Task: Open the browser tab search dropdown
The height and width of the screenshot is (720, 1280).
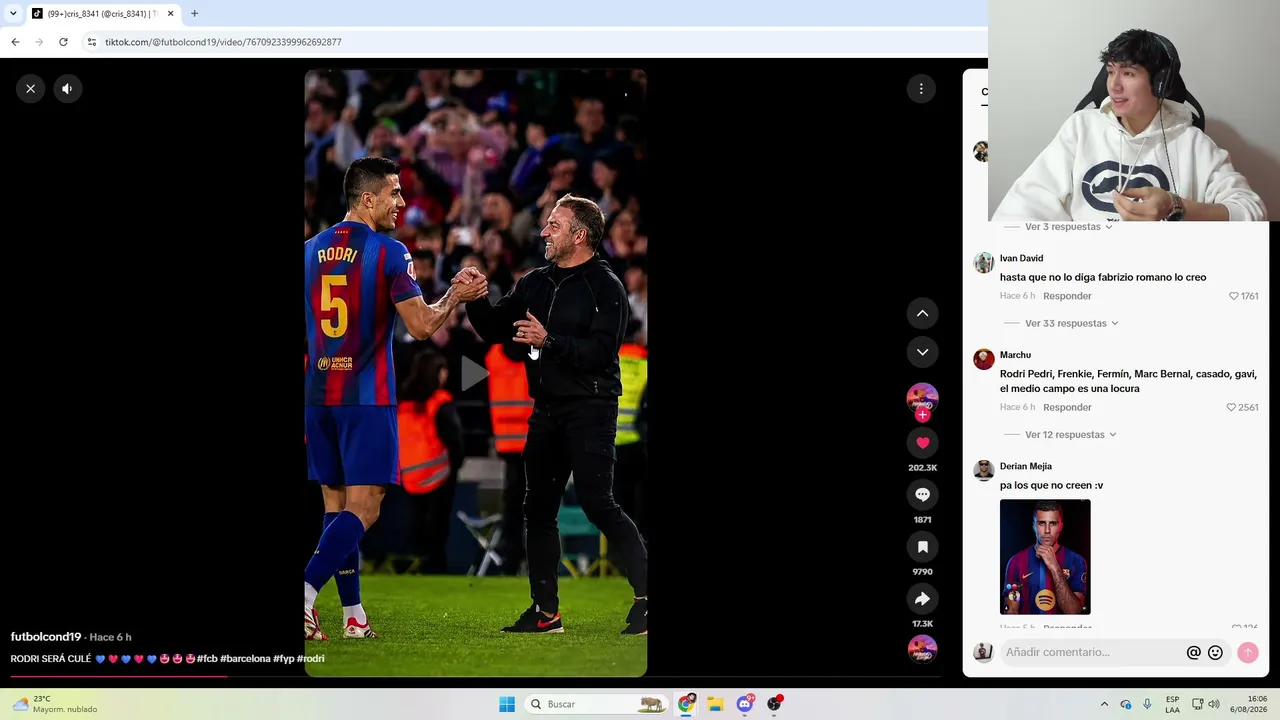Action: [x=13, y=14]
